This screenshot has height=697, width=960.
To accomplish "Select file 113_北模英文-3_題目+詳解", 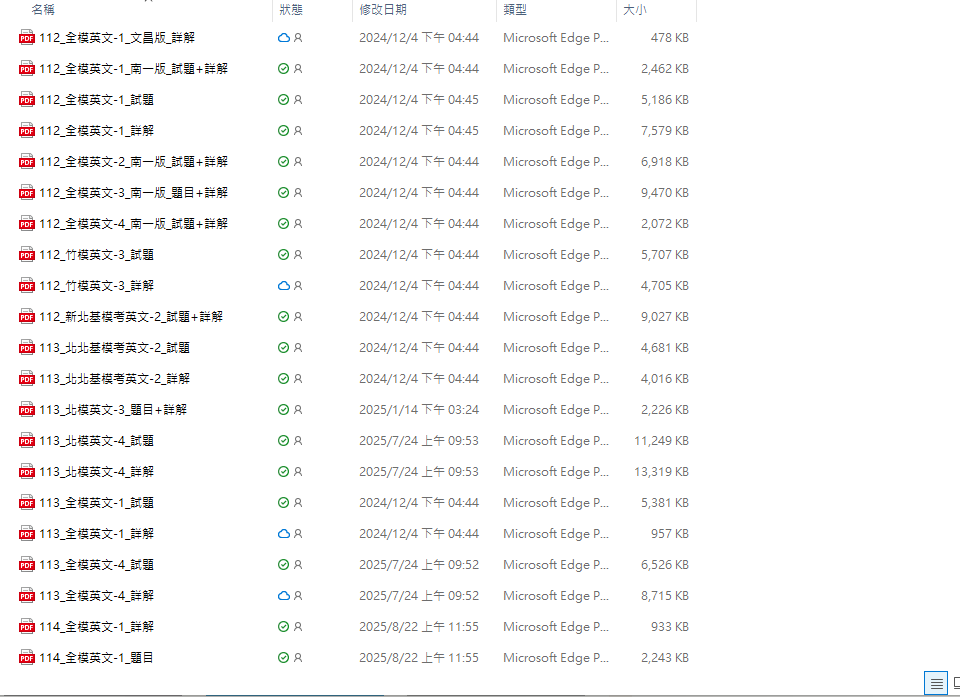I will coord(113,410).
